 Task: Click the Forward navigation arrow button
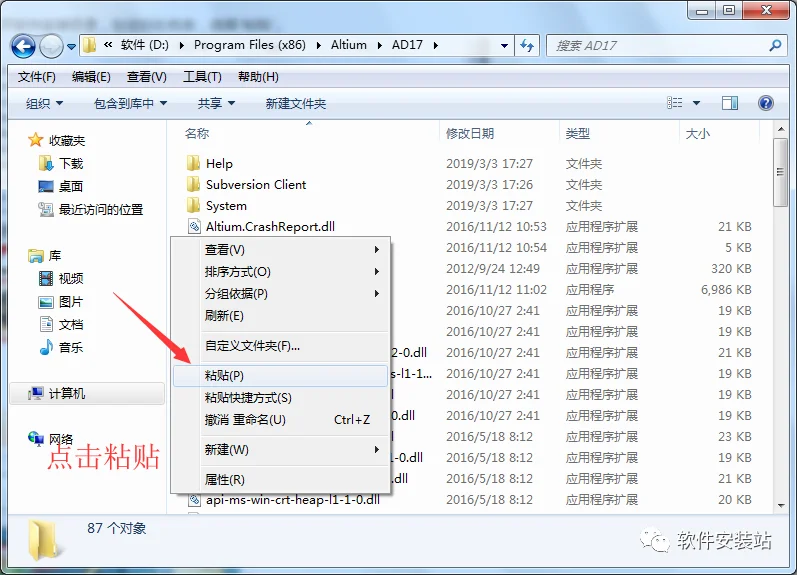[x=51, y=46]
